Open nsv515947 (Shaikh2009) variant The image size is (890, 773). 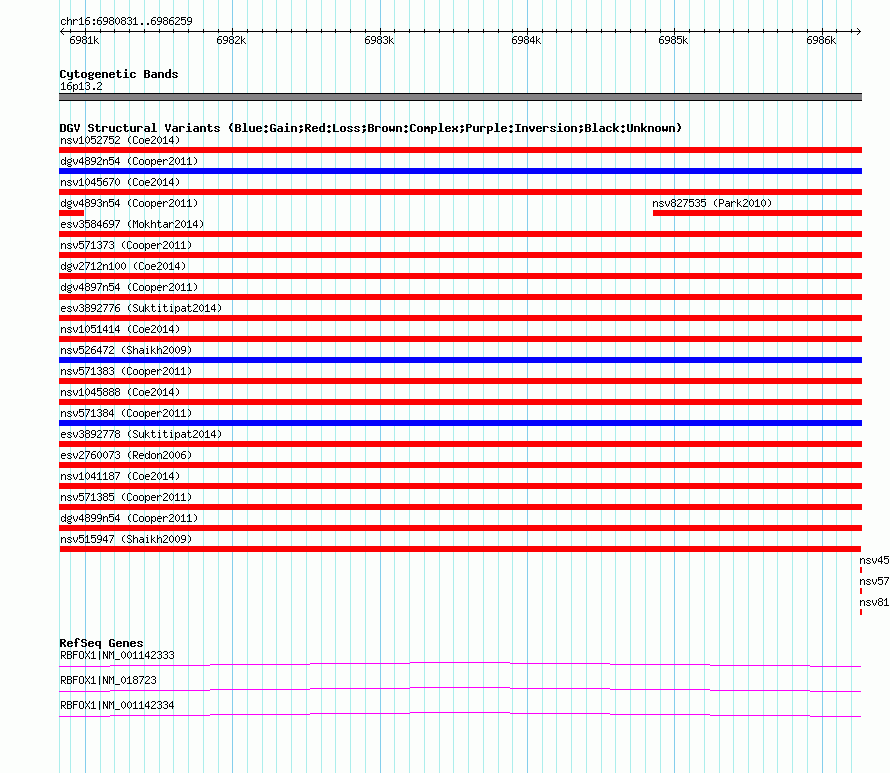click(x=126, y=539)
